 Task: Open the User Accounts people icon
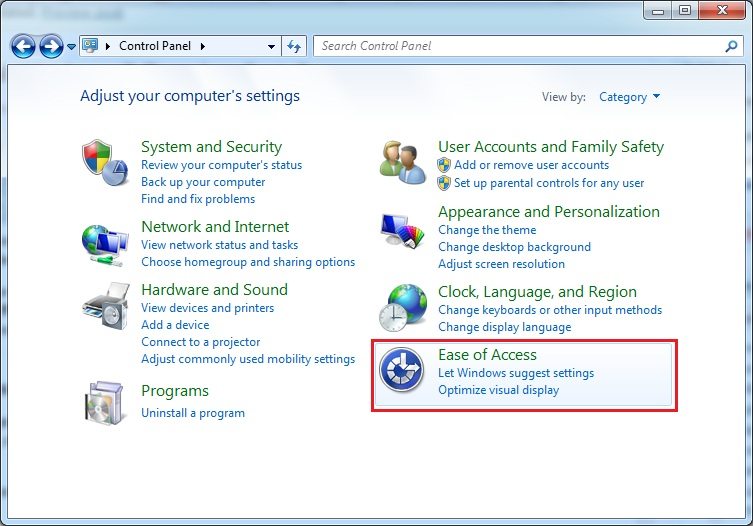402,162
